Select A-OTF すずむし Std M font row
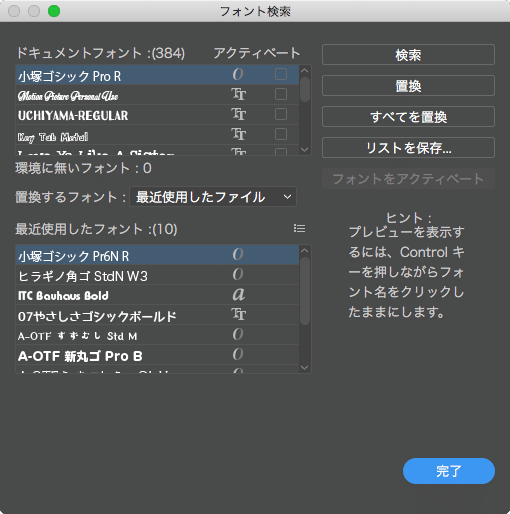This screenshot has width=510, height=514. [157, 335]
